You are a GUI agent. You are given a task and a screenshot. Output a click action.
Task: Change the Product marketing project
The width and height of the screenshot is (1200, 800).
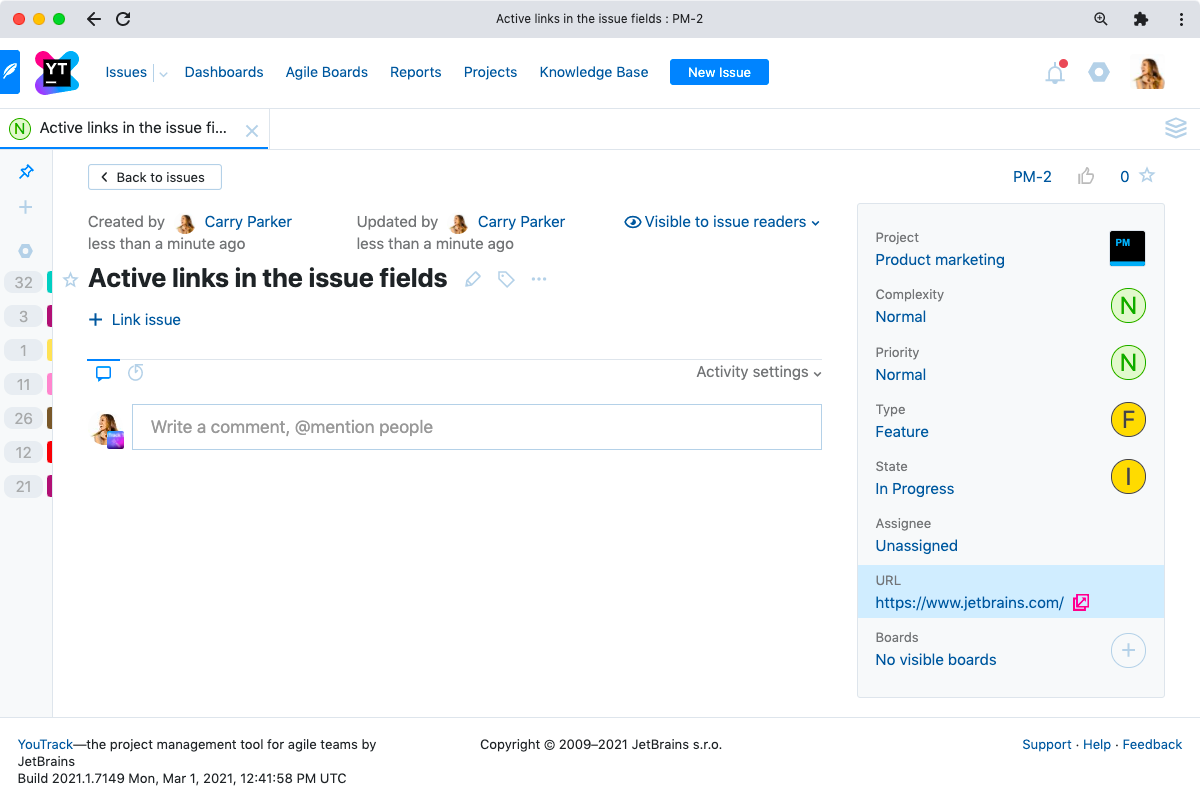[940, 260]
